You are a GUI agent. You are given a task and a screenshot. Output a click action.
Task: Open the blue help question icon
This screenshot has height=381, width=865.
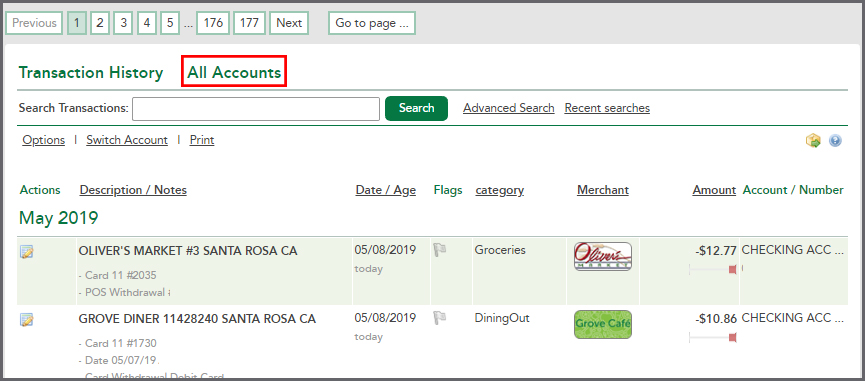(835, 141)
